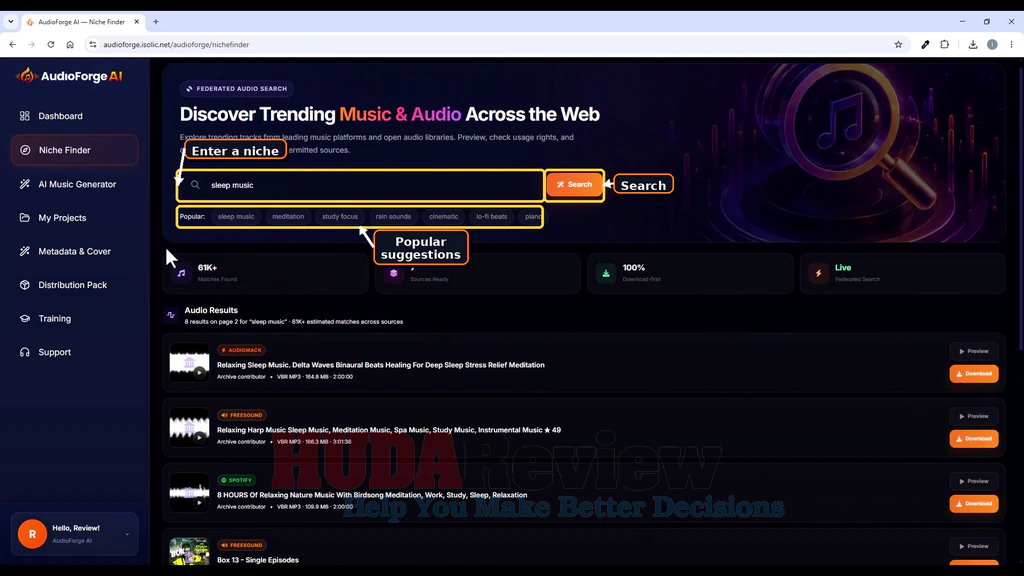Image resolution: width=1024 pixels, height=576 pixels.
Task: Download the Relaxing Harp Music track
Action: (x=974, y=438)
